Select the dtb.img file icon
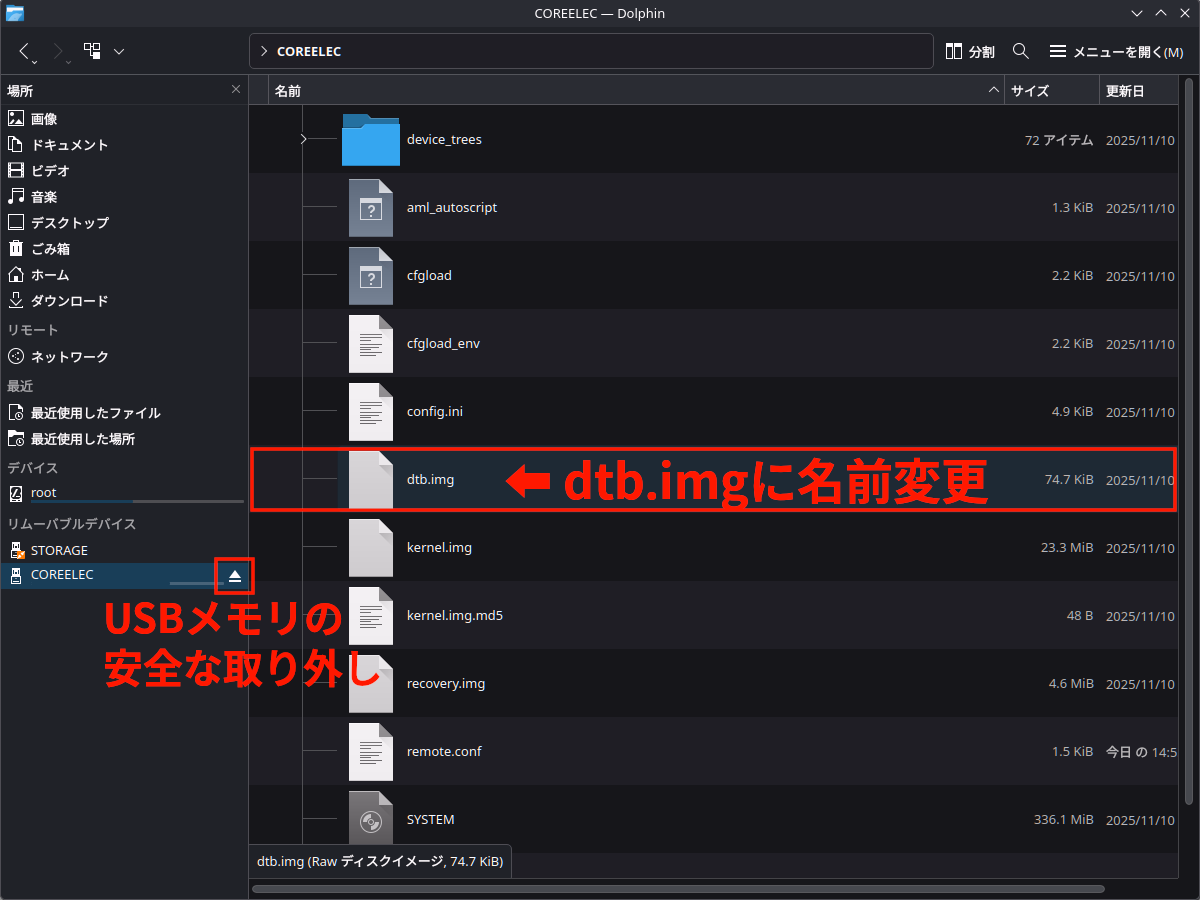1200x900 pixels. 370,479
